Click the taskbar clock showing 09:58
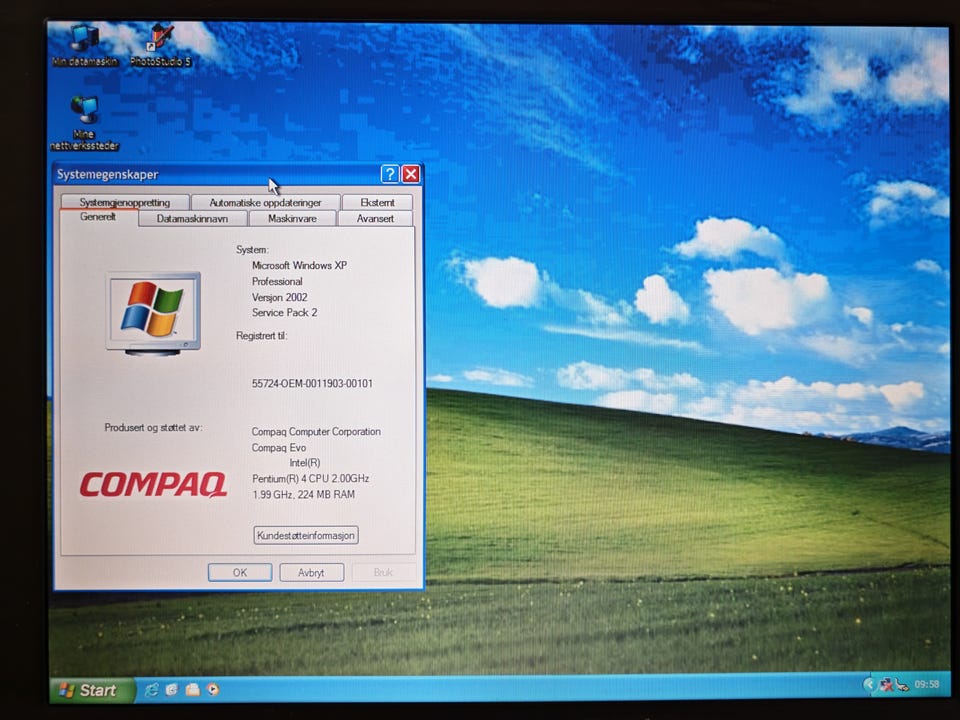Image resolution: width=960 pixels, height=720 pixels. [x=926, y=684]
